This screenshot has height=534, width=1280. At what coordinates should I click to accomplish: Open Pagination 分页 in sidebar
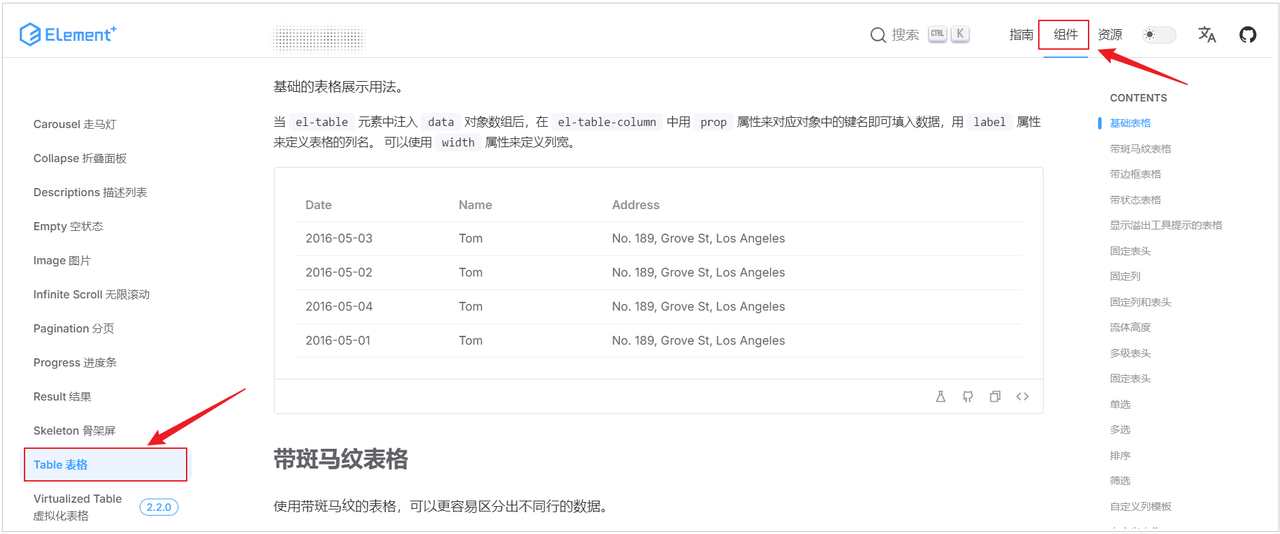tap(73, 329)
